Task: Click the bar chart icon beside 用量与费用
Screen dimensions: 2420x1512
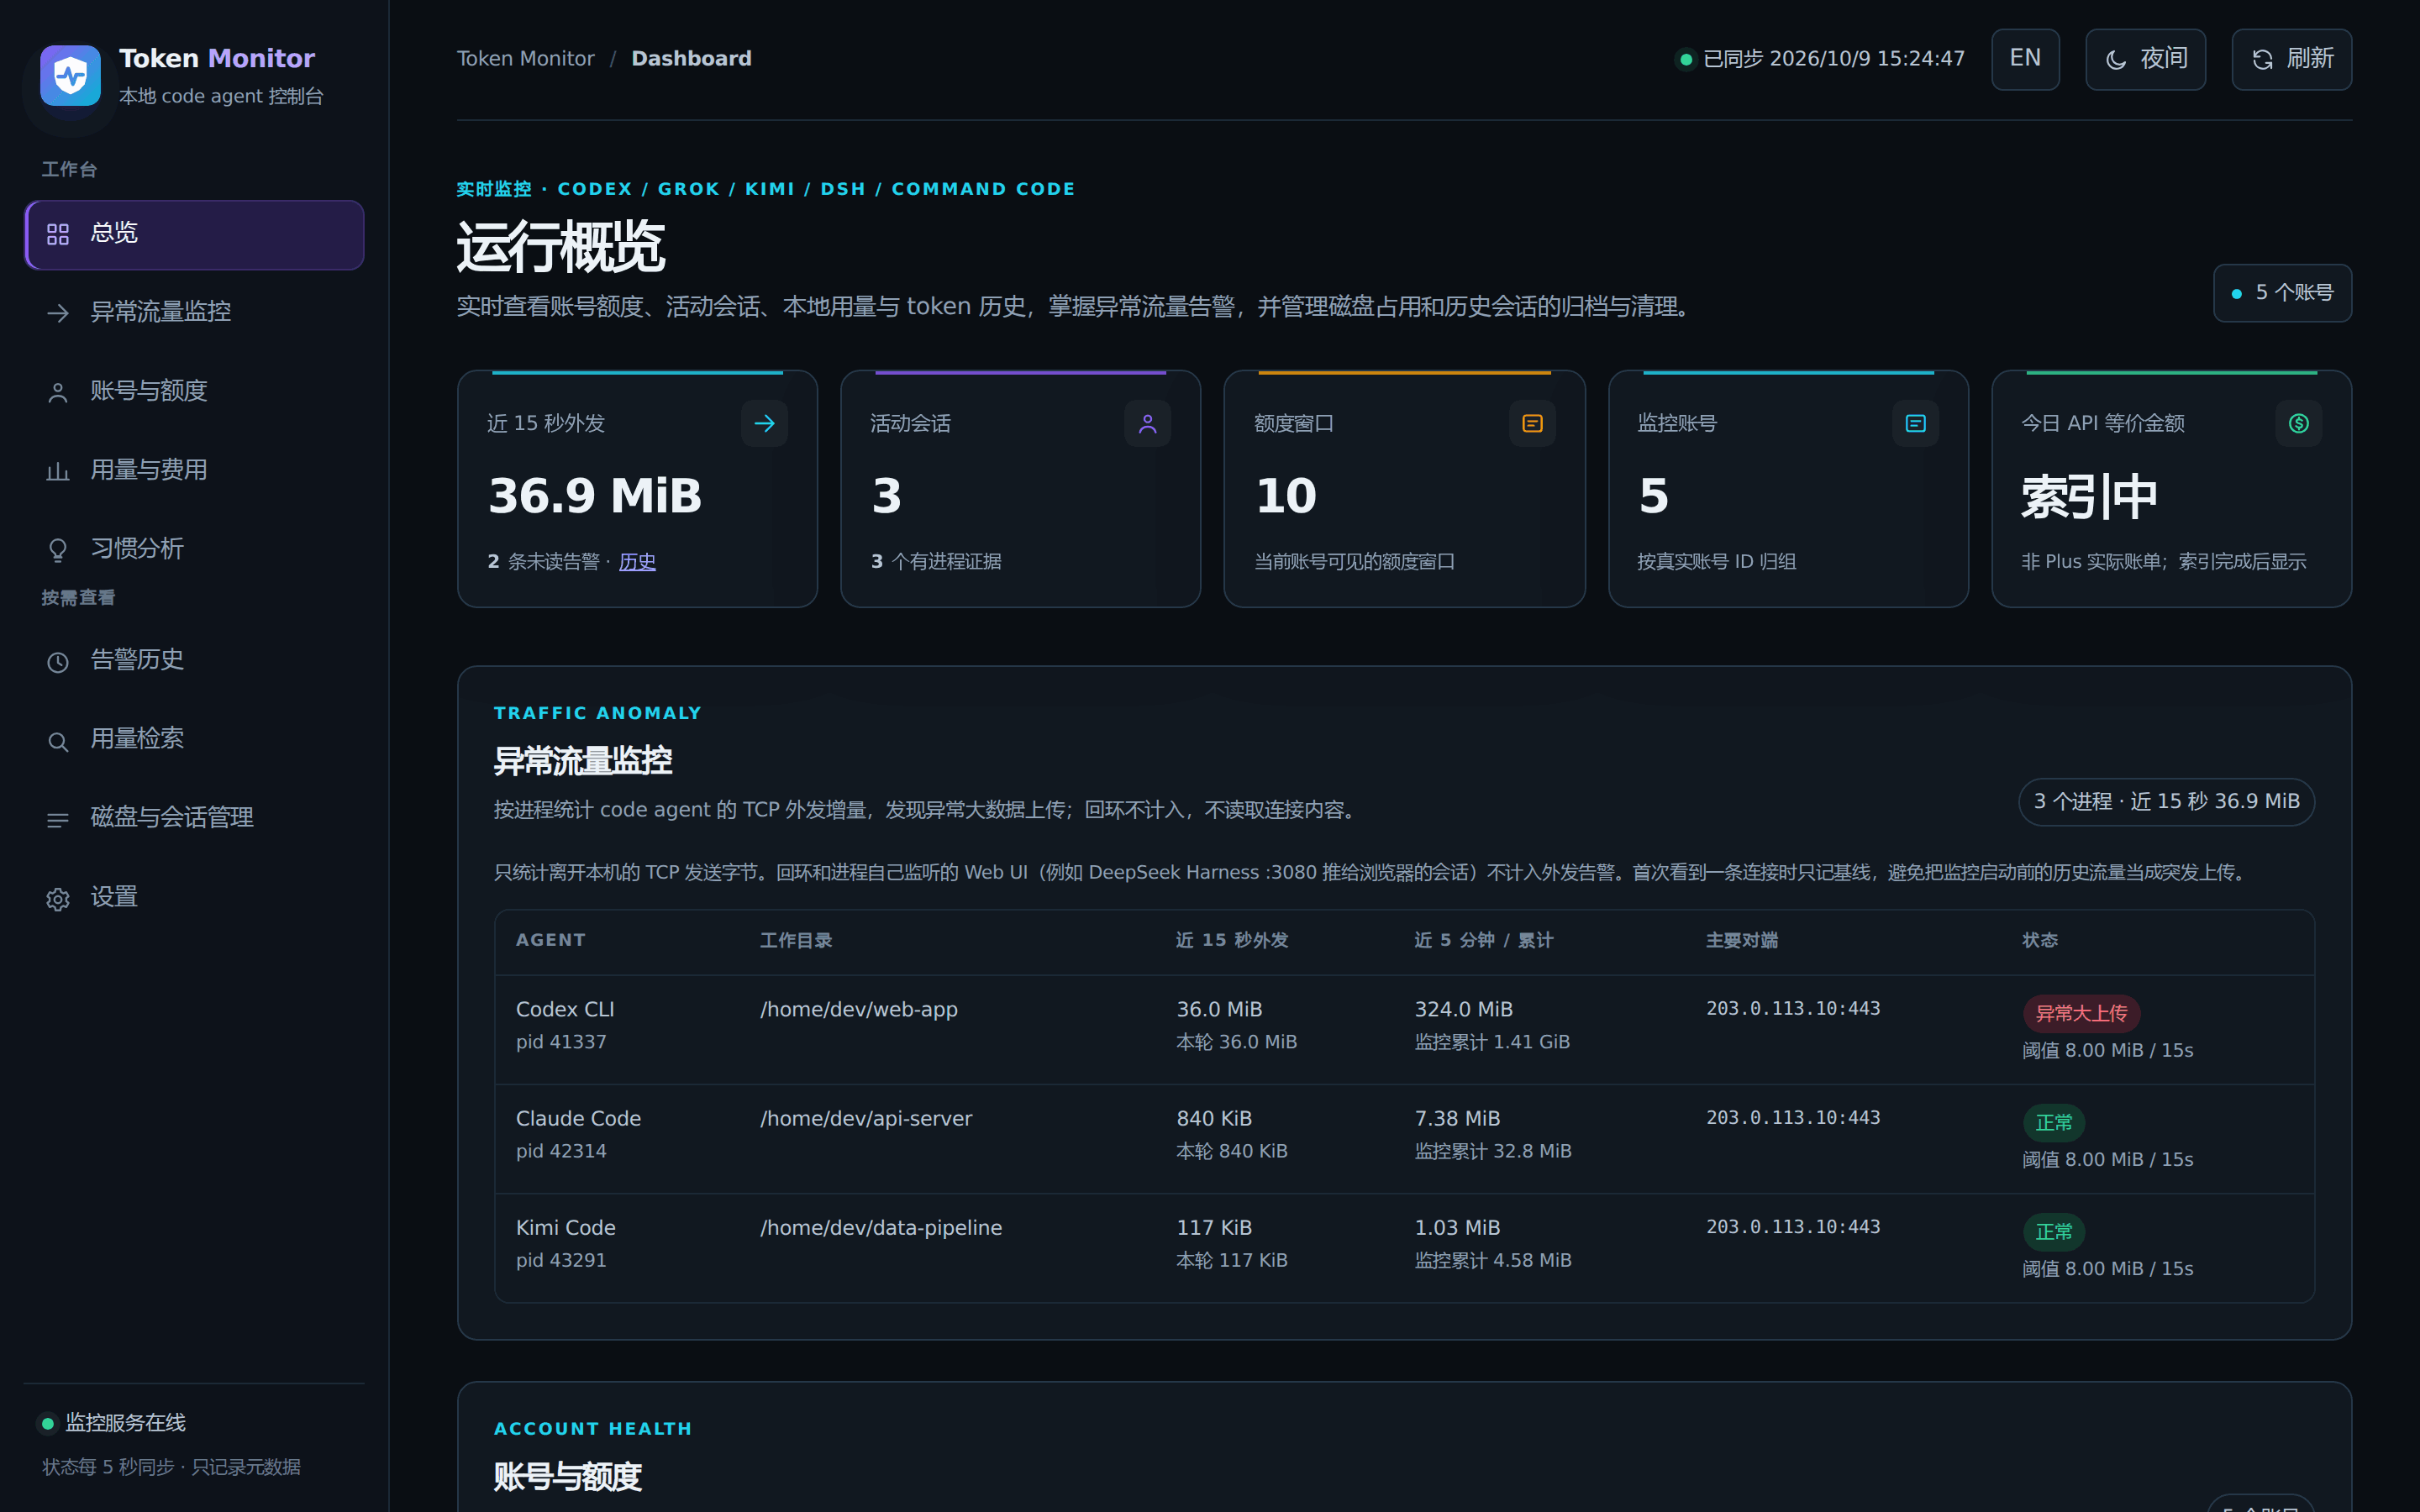Action: click(58, 471)
